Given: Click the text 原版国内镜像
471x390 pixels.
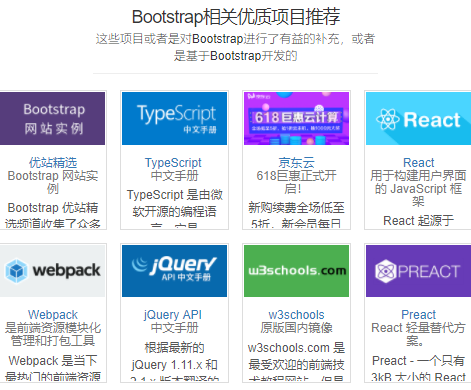Looking at the screenshot, I should pyautogui.click(x=296, y=328).
